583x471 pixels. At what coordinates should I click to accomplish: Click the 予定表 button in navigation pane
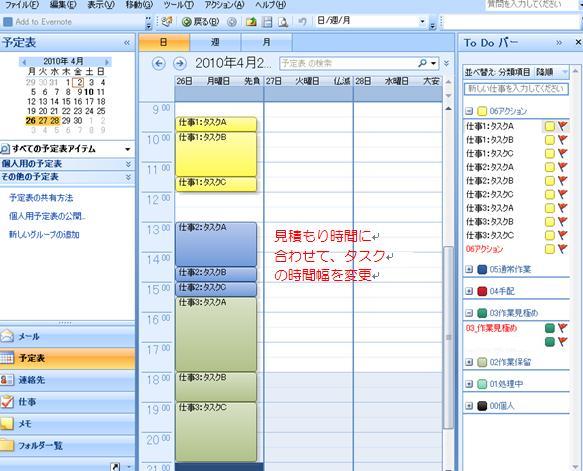tap(67, 358)
